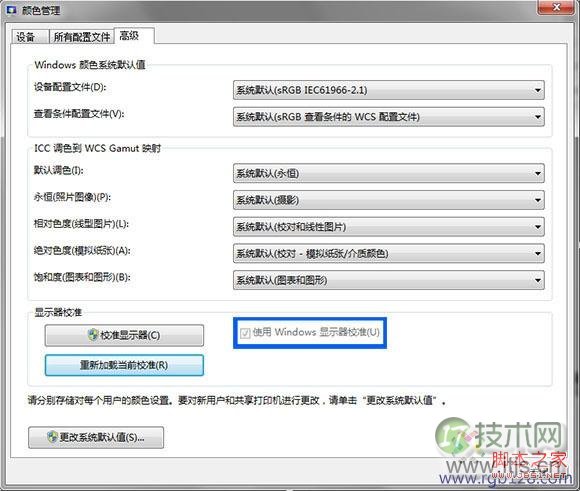Expand 查看条件配置文件 combo box
The width and height of the screenshot is (580, 491).
coord(388,117)
